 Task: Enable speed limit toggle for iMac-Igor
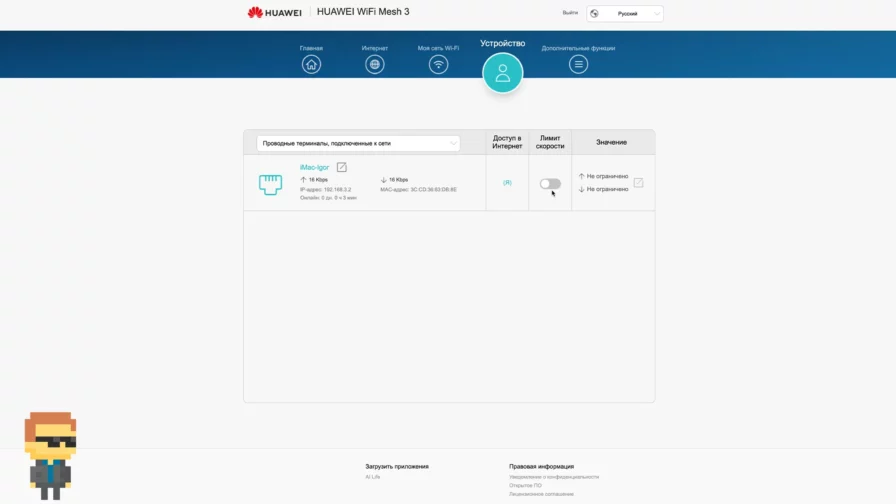click(550, 183)
